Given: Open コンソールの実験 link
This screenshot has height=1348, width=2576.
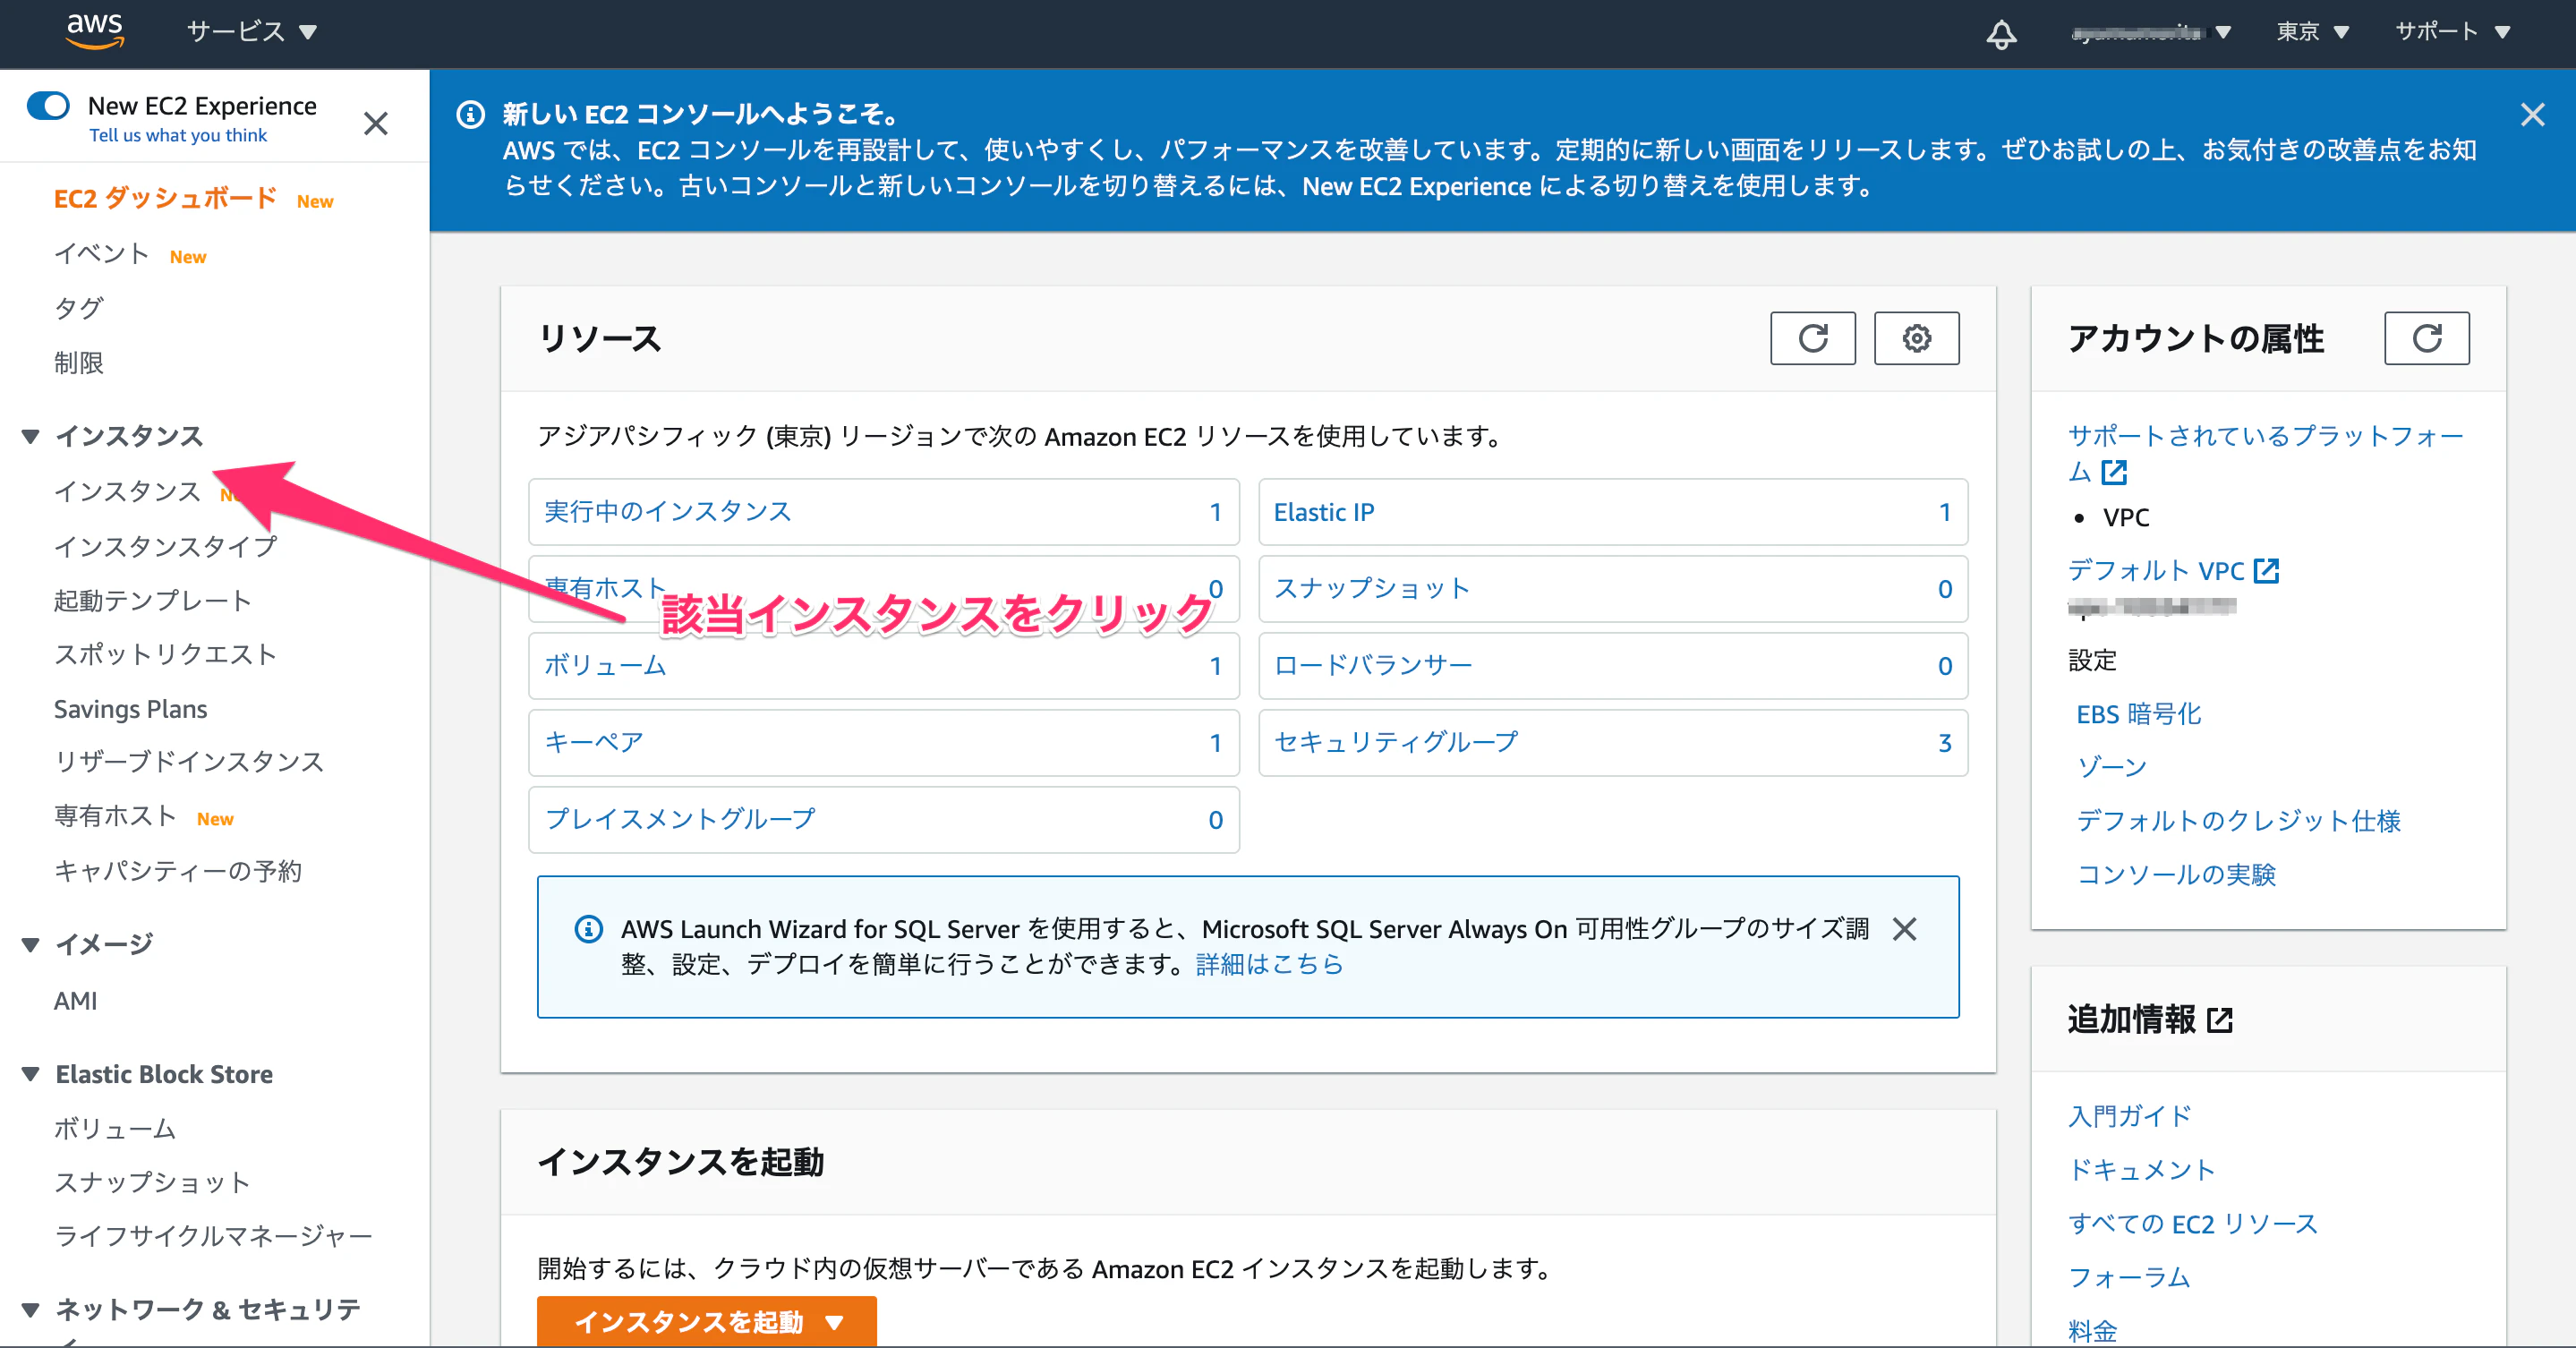Looking at the screenshot, I should tap(2176, 875).
